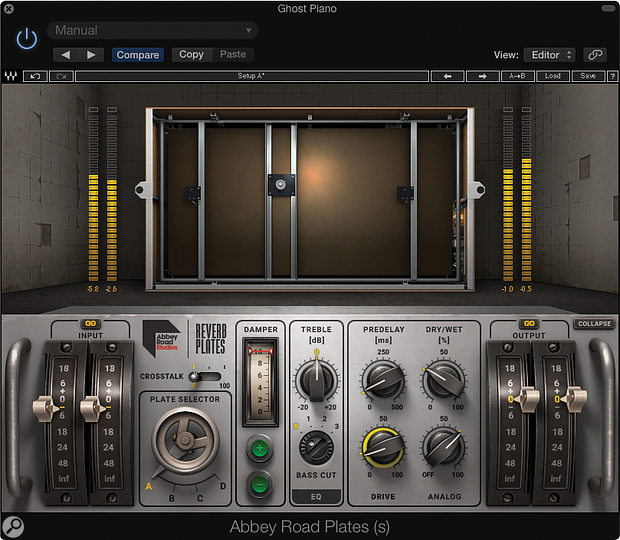Image resolution: width=620 pixels, height=540 pixels.
Task: Click the Waves redo button
Action: click(61, 76)
